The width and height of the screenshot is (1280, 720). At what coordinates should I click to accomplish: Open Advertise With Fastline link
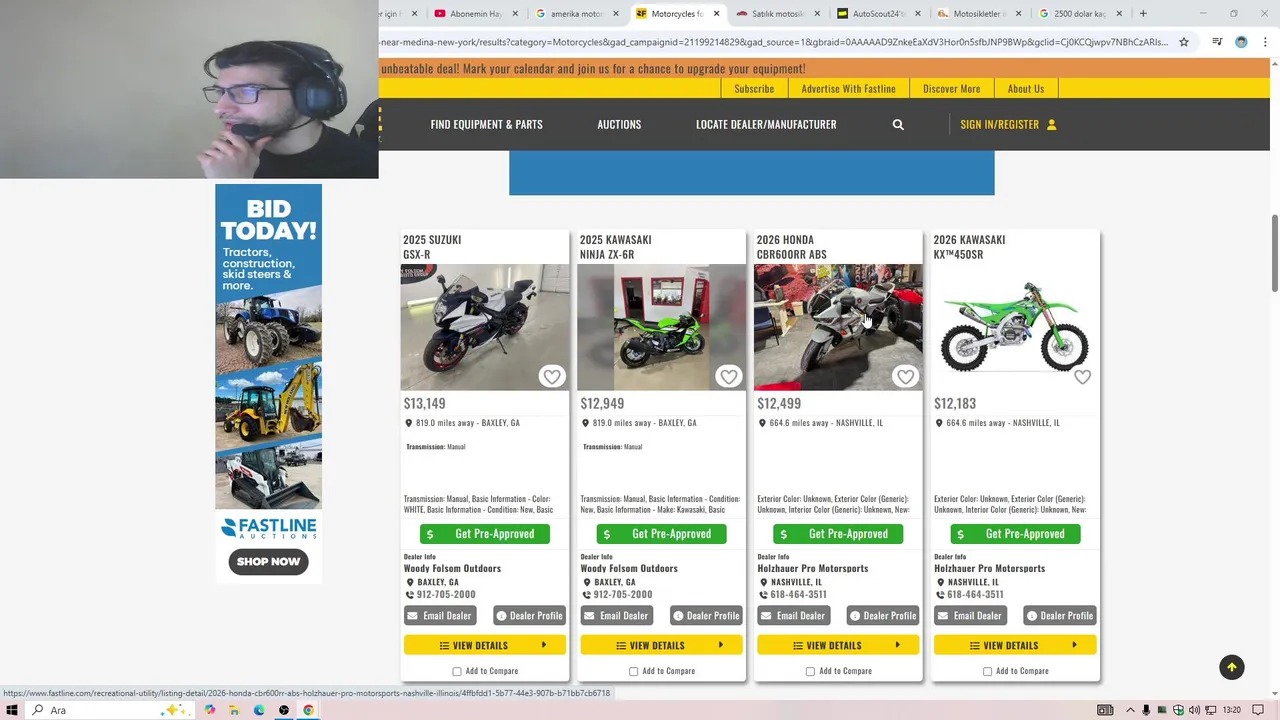pyautogui.click(x=848, y=89)
